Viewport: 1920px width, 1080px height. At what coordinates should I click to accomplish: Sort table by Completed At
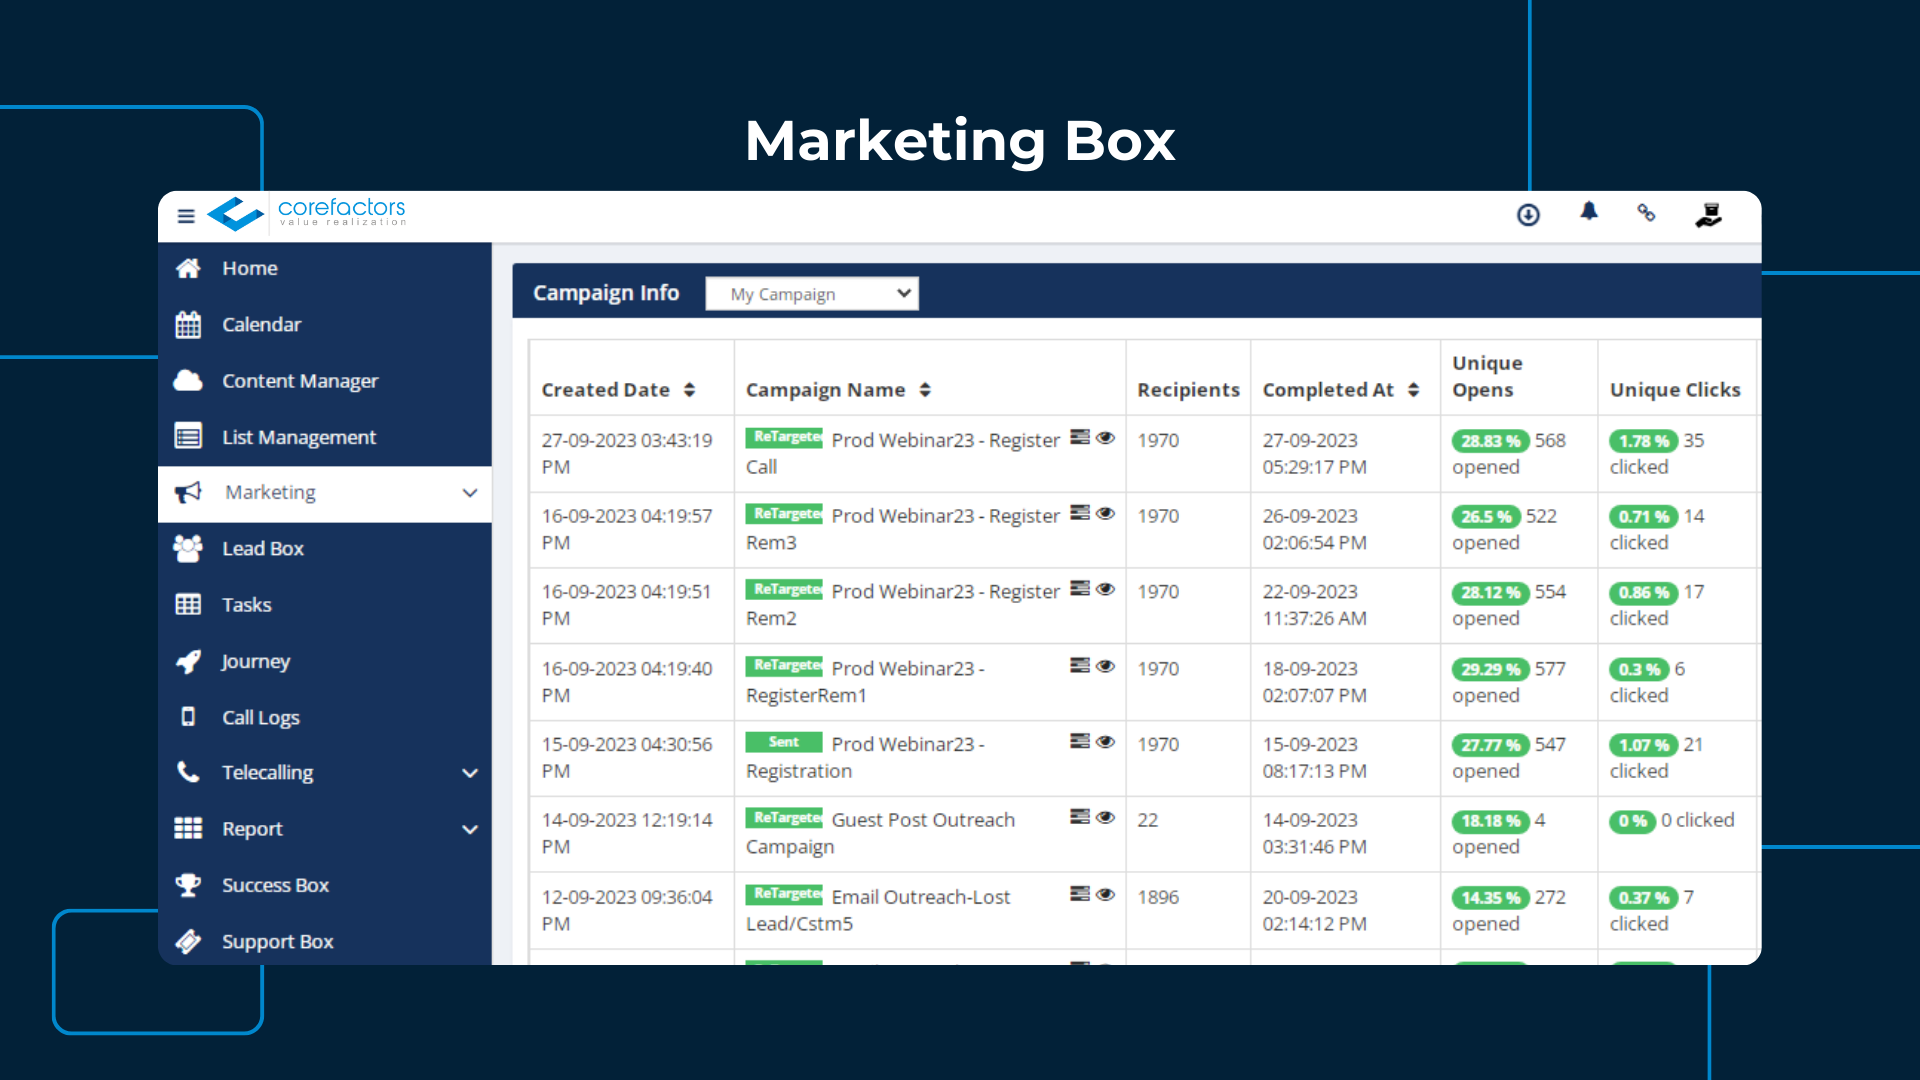pos(1413,390)
